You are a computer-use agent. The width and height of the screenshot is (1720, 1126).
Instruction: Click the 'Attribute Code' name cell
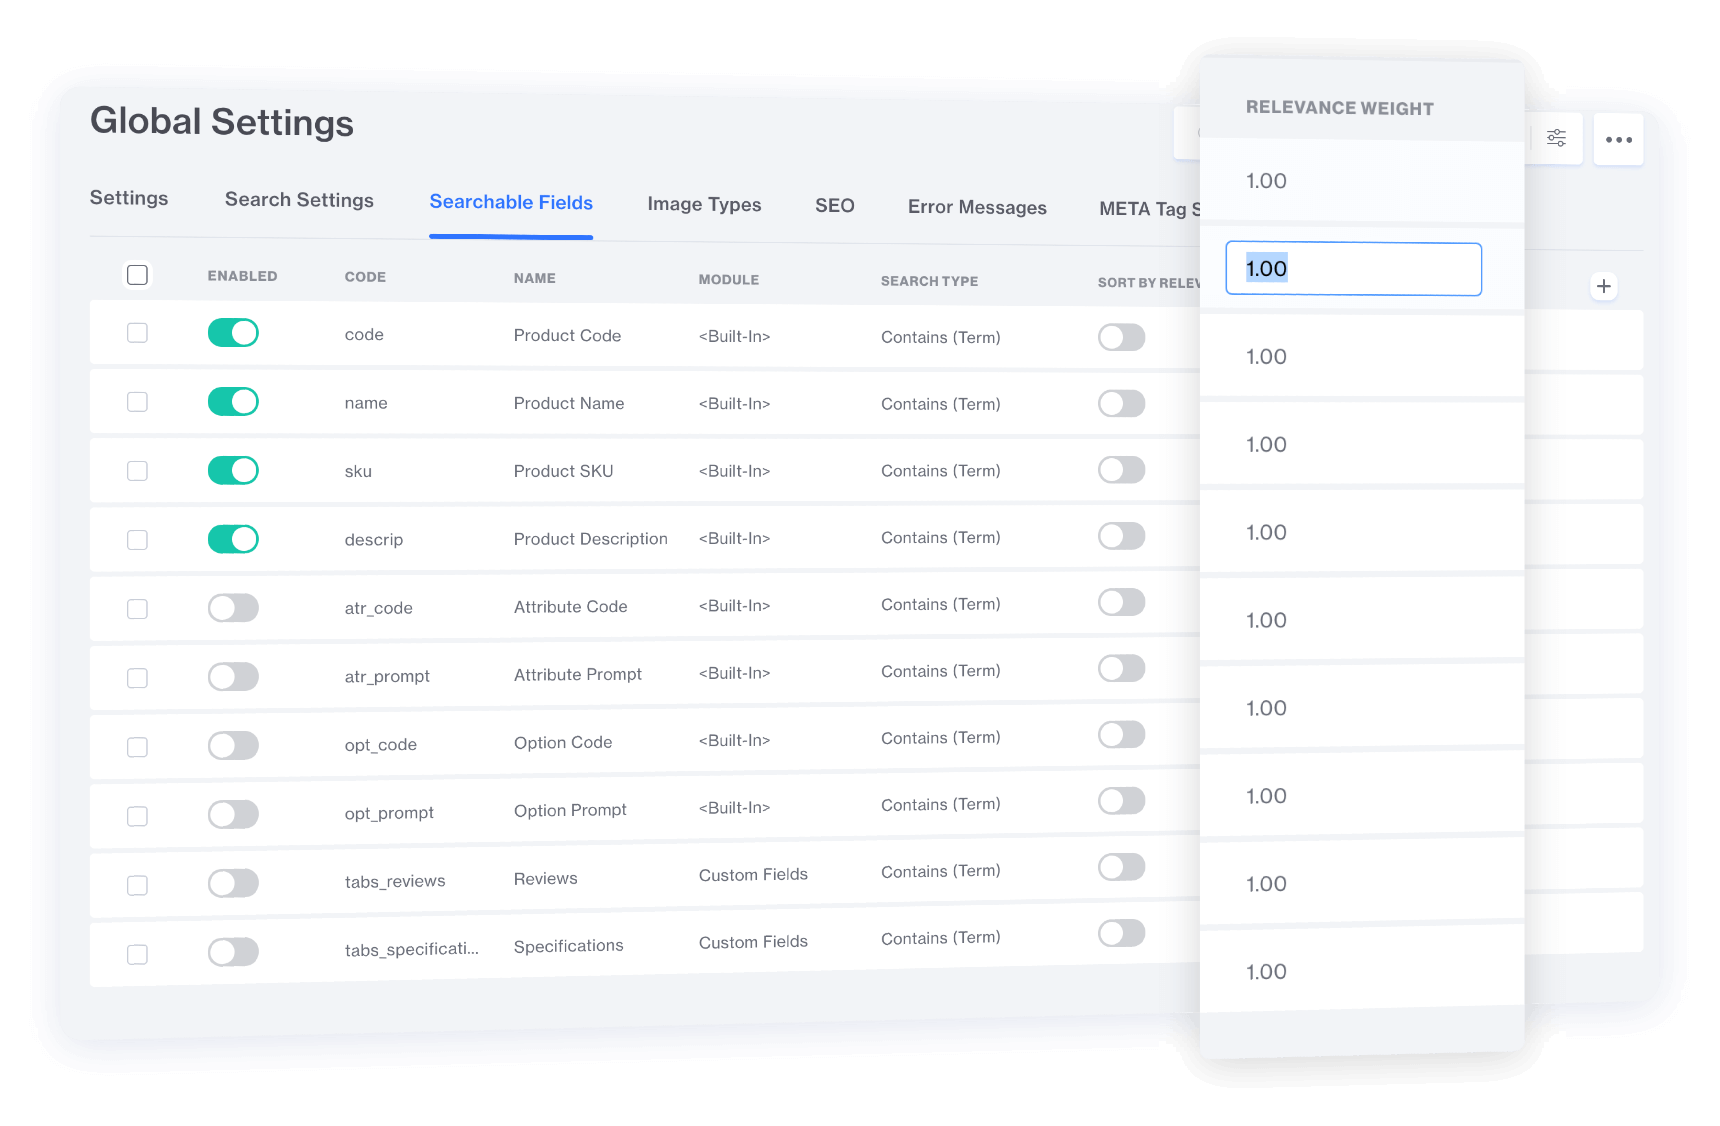coord(570,607)
